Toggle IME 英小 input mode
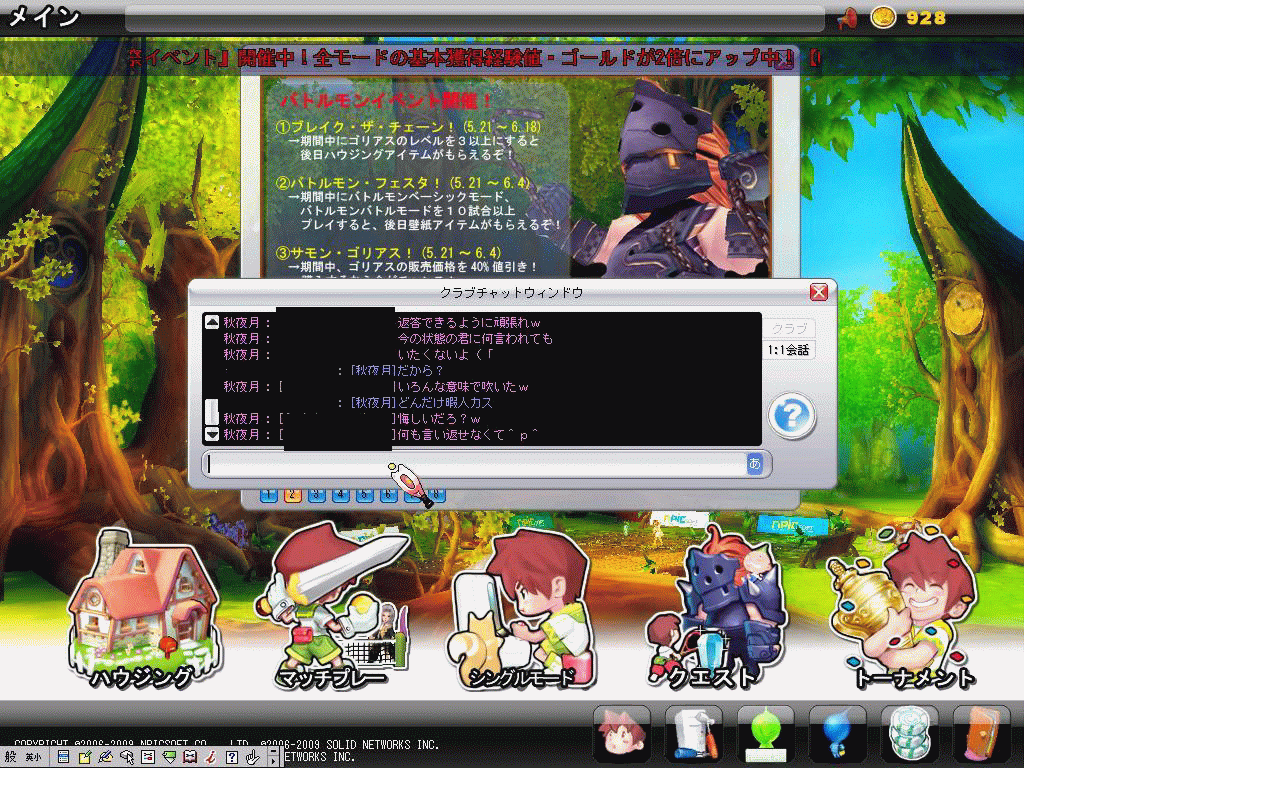 click(33, 757)
